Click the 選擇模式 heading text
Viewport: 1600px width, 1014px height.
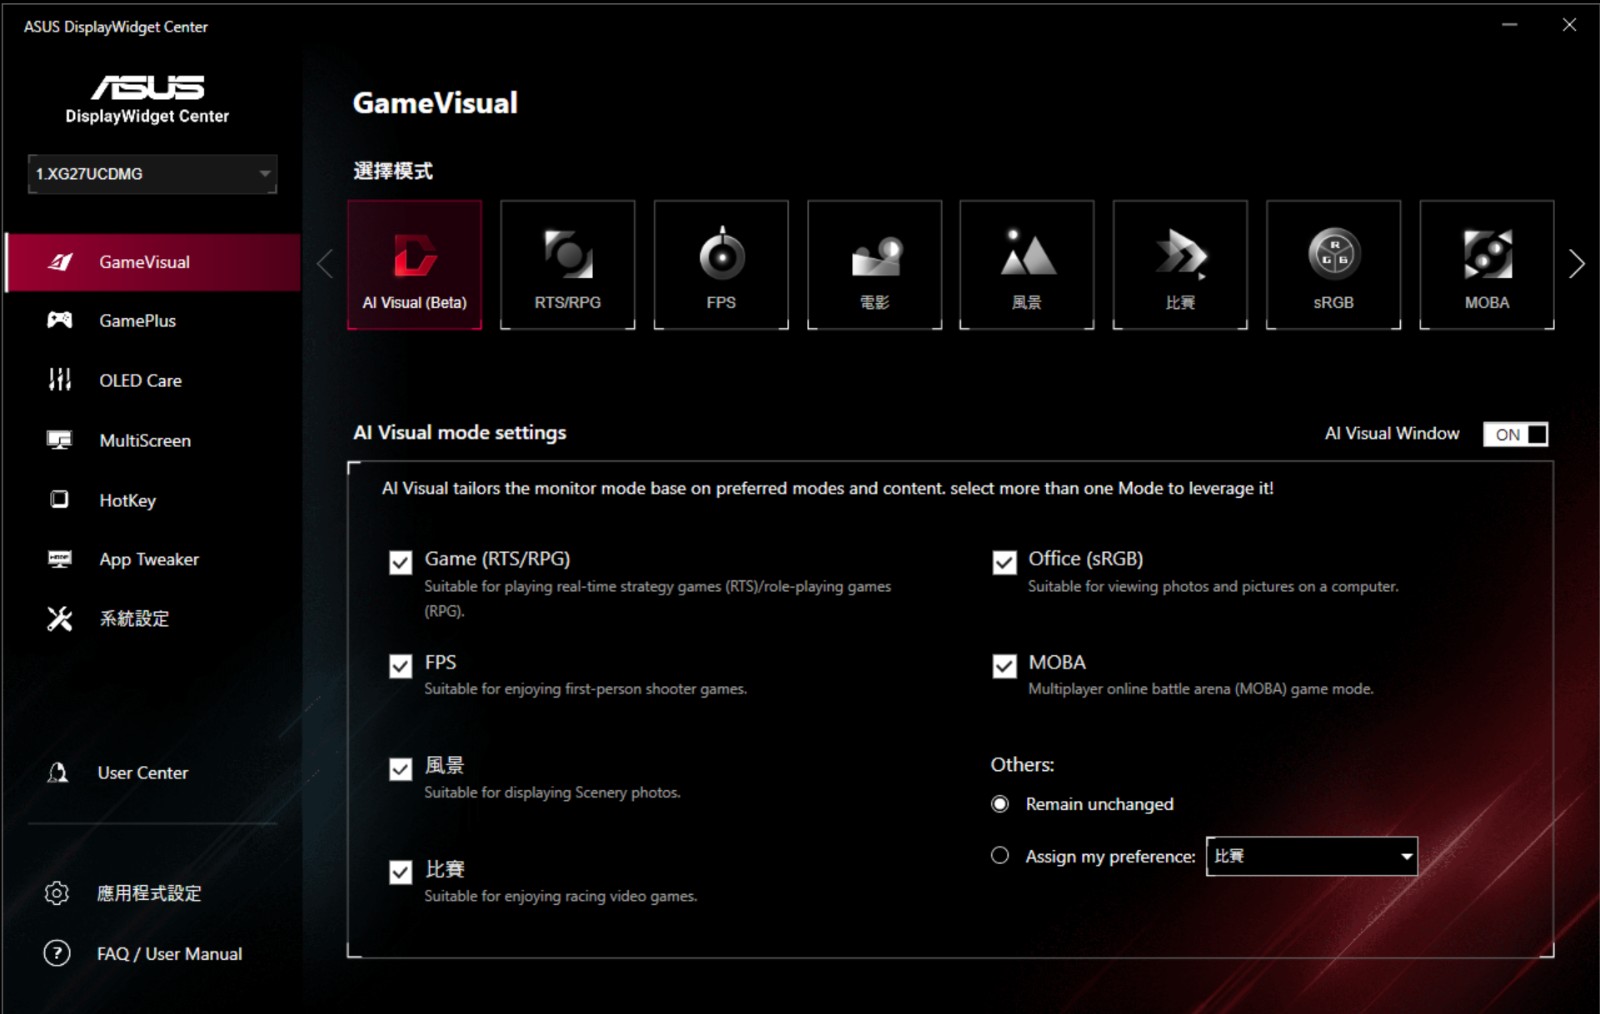(392, 171)
